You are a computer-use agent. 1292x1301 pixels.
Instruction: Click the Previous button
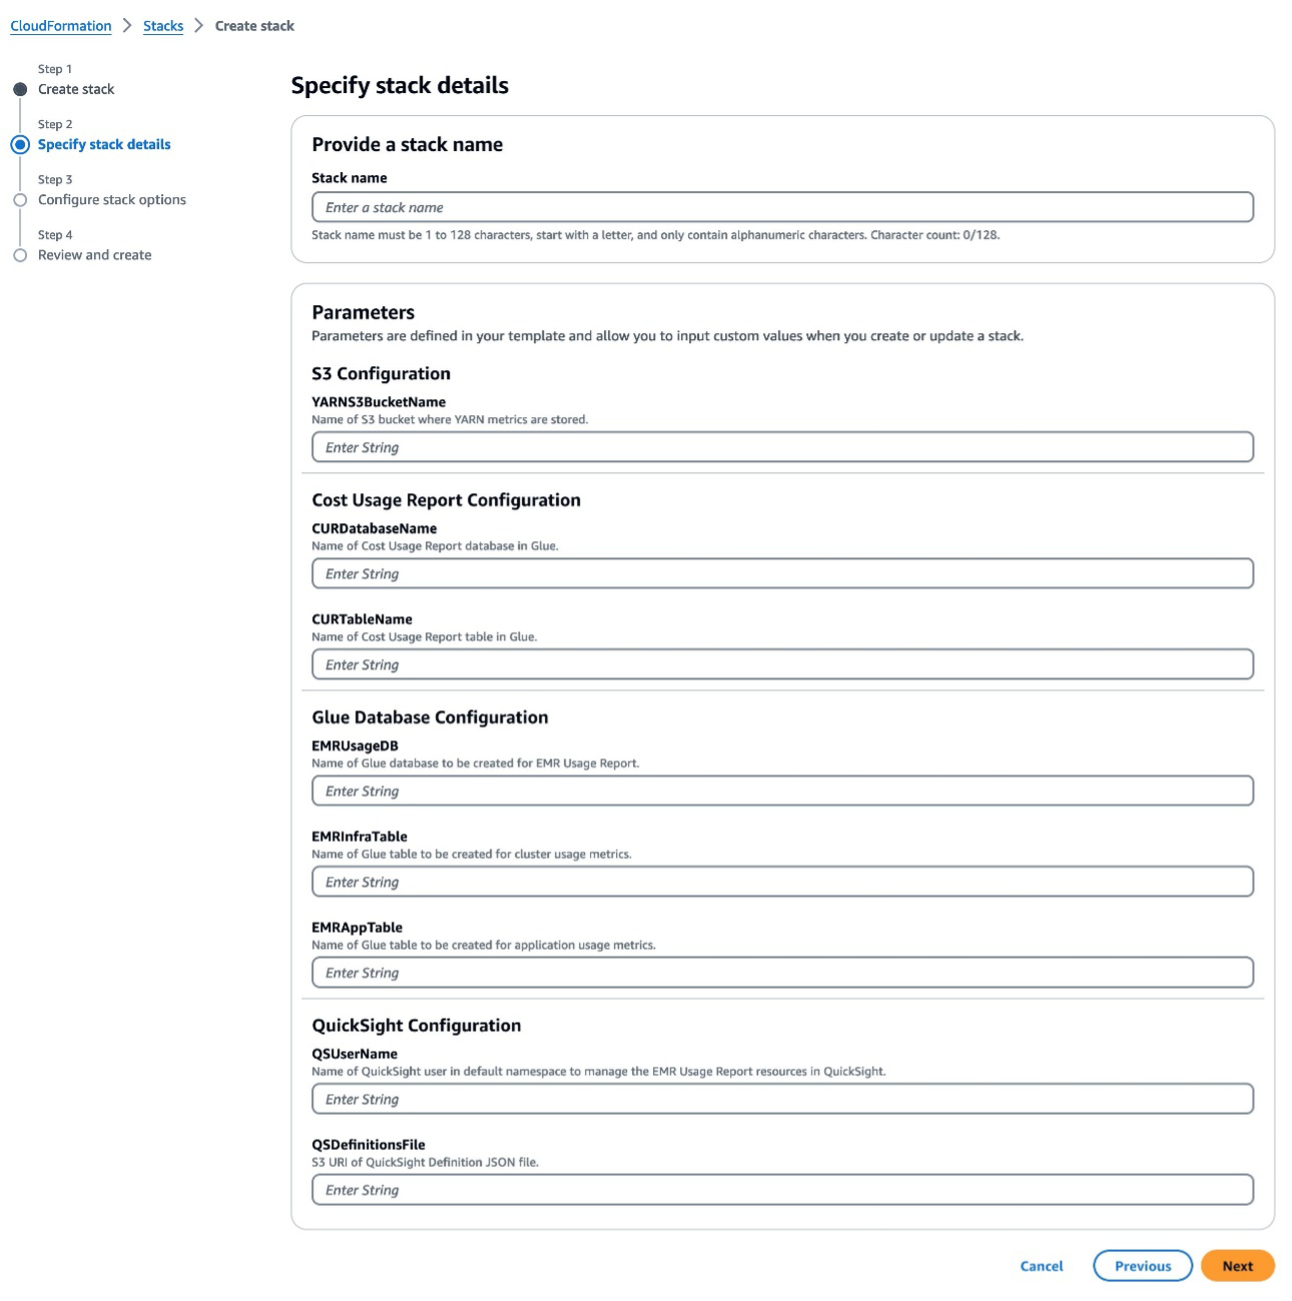click(1143, 1265)
